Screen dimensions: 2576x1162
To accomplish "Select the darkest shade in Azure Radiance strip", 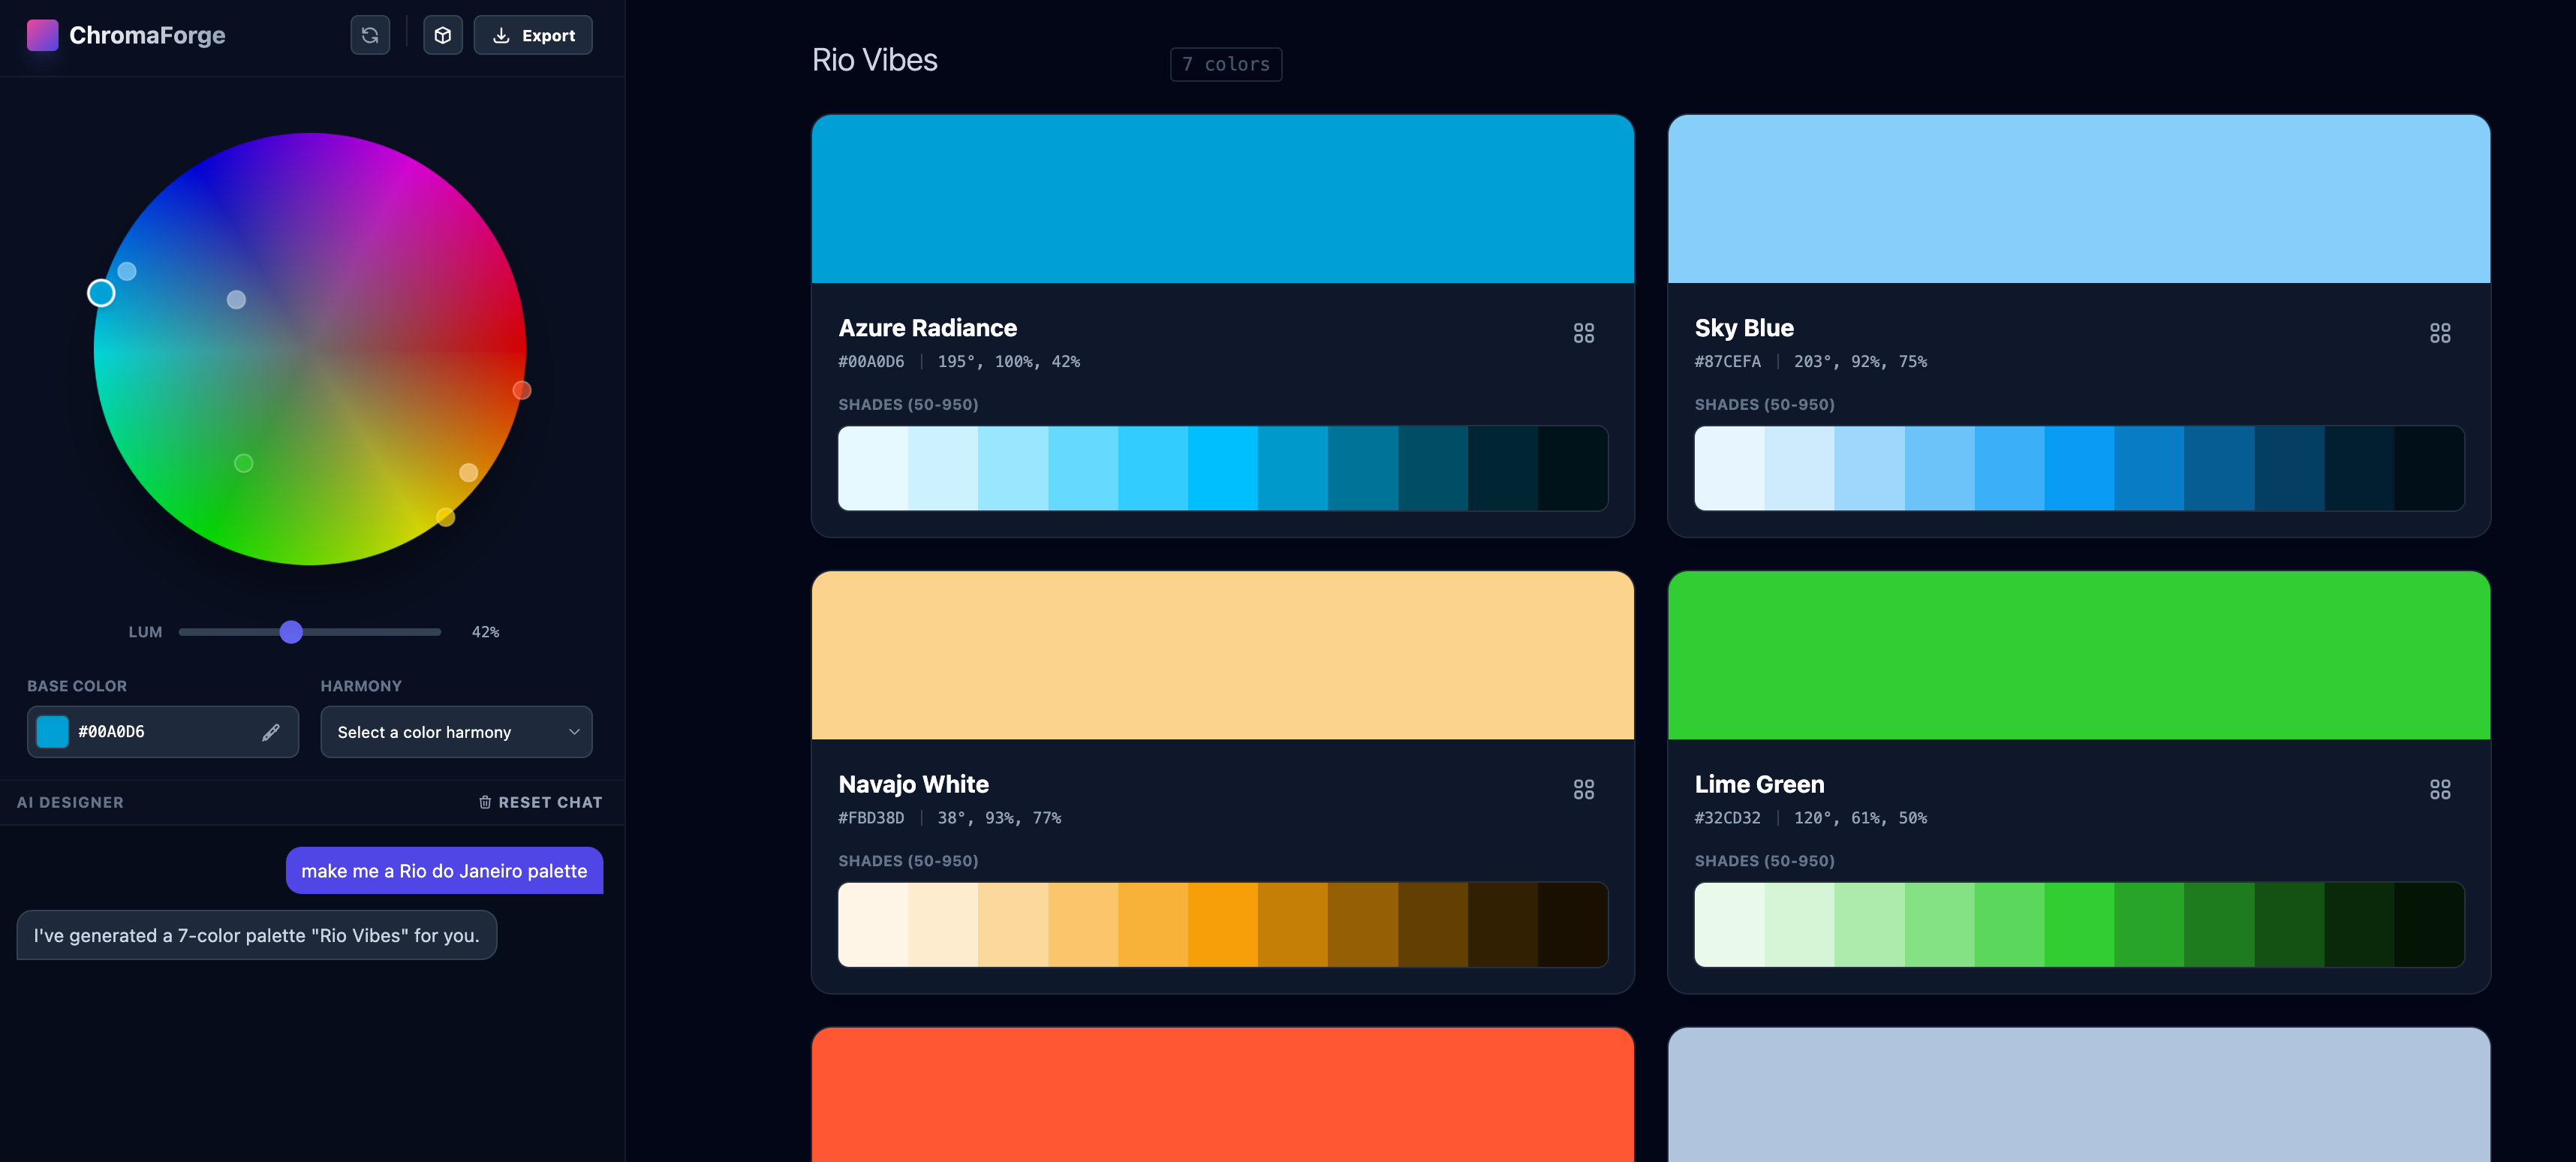I will [x=1572, y=467].
